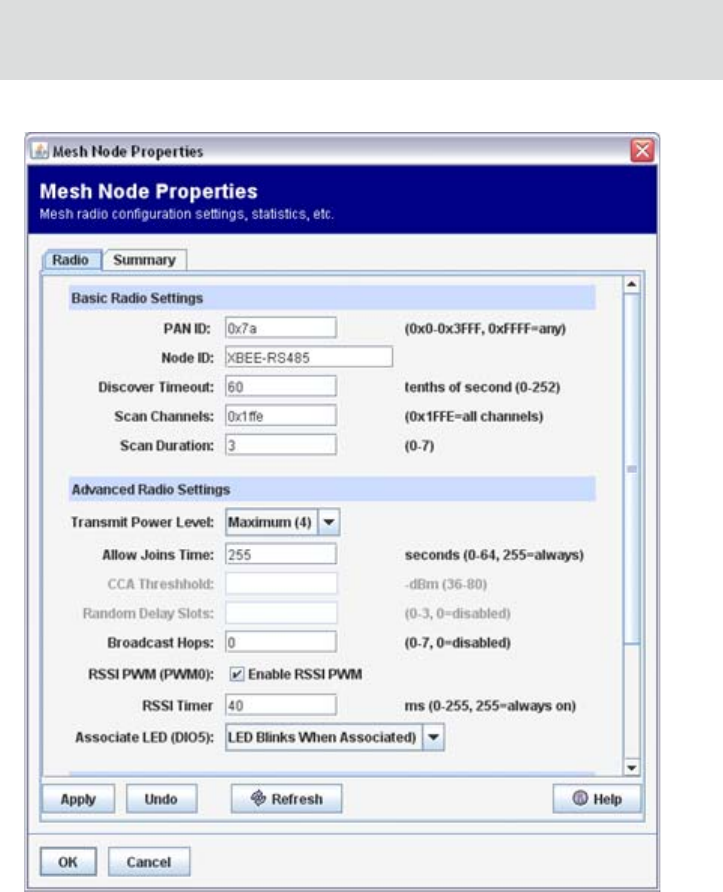Expand the Associate LED (DIO5) dropdown
The image size is (723, 892).
[433, 737]
